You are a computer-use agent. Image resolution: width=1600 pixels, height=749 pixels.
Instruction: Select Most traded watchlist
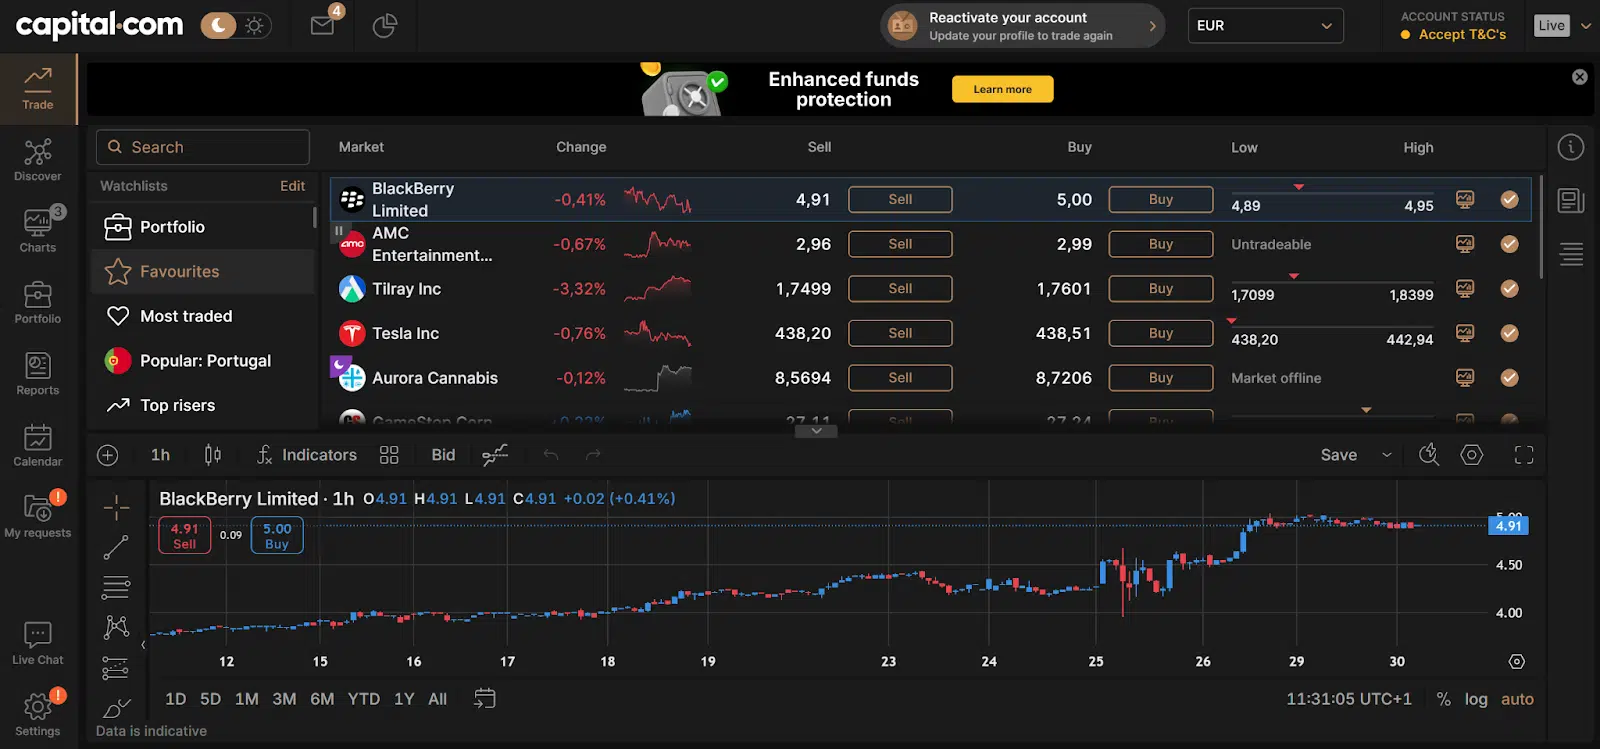tap(186, 316)
